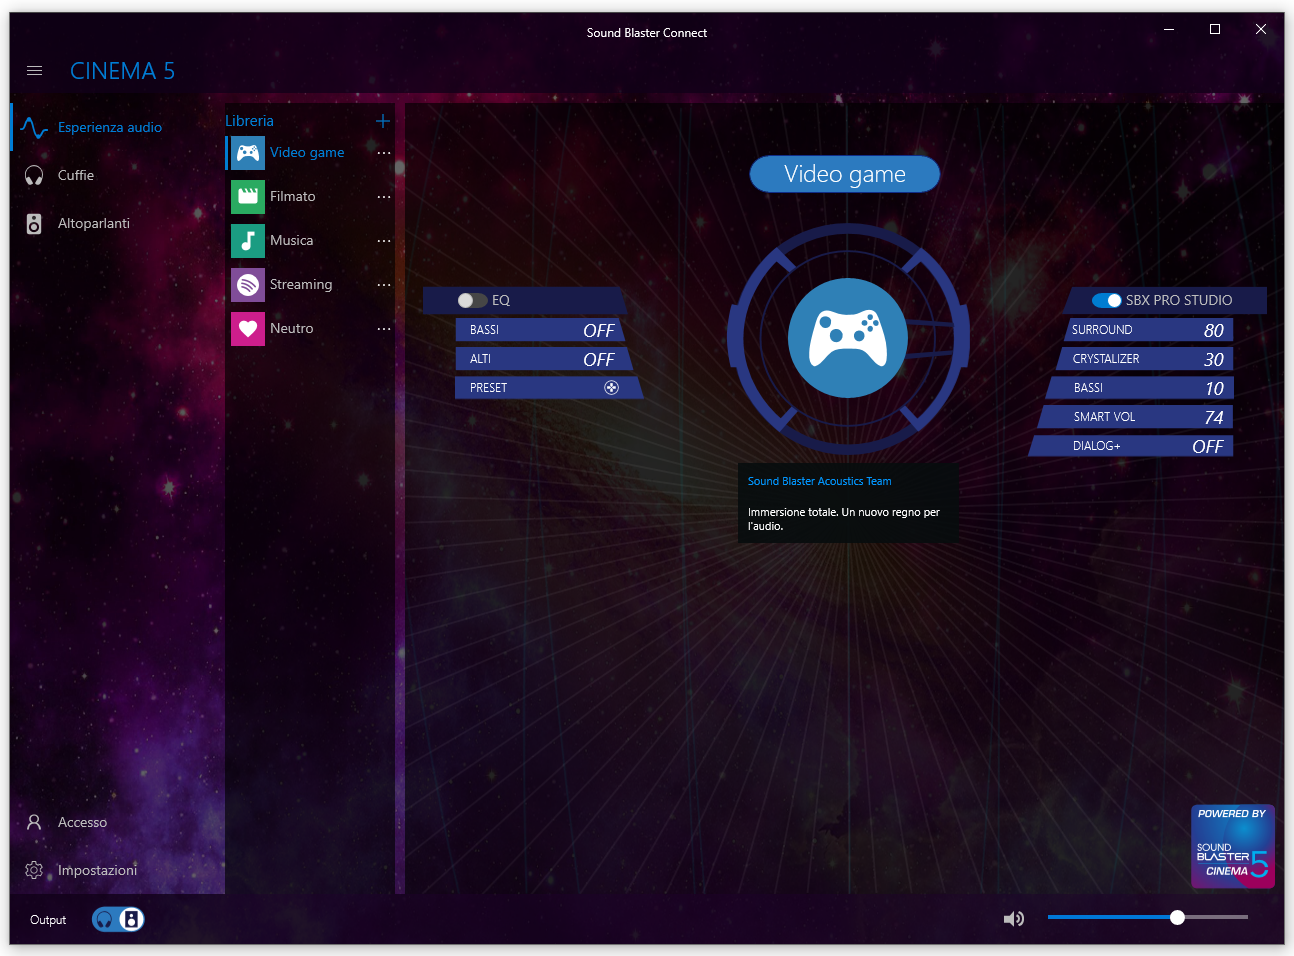Click the CRYSTALIZER value 30

coord(1214,359)
